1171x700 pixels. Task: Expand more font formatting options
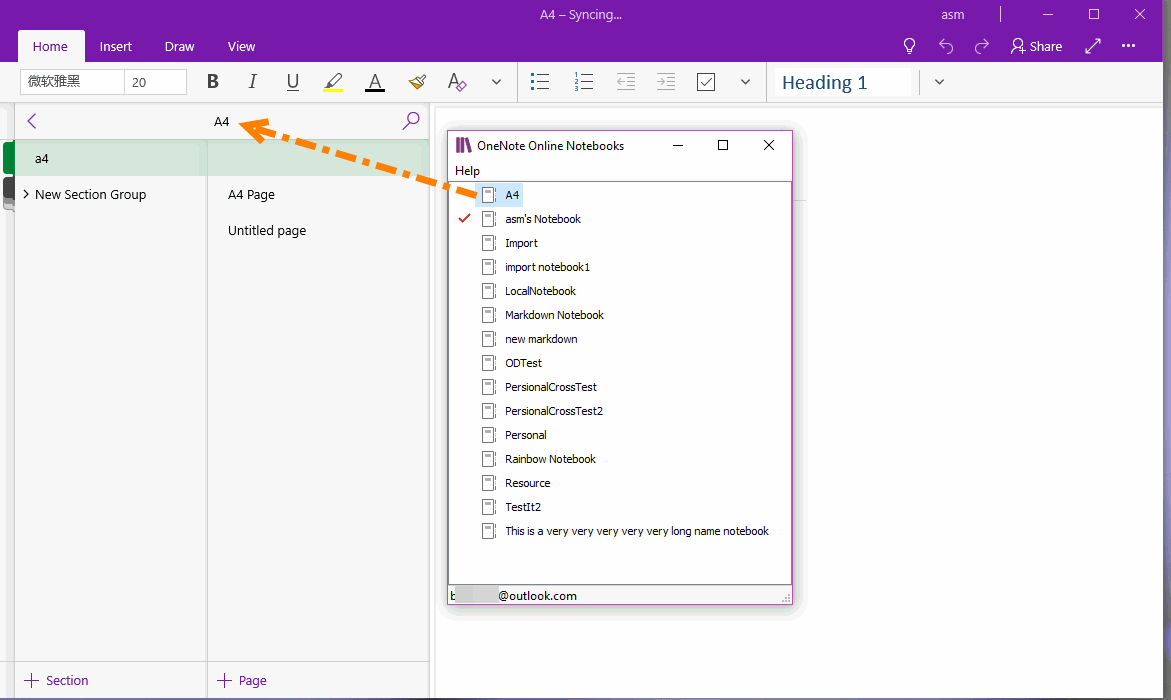click(x=496, y=82)
